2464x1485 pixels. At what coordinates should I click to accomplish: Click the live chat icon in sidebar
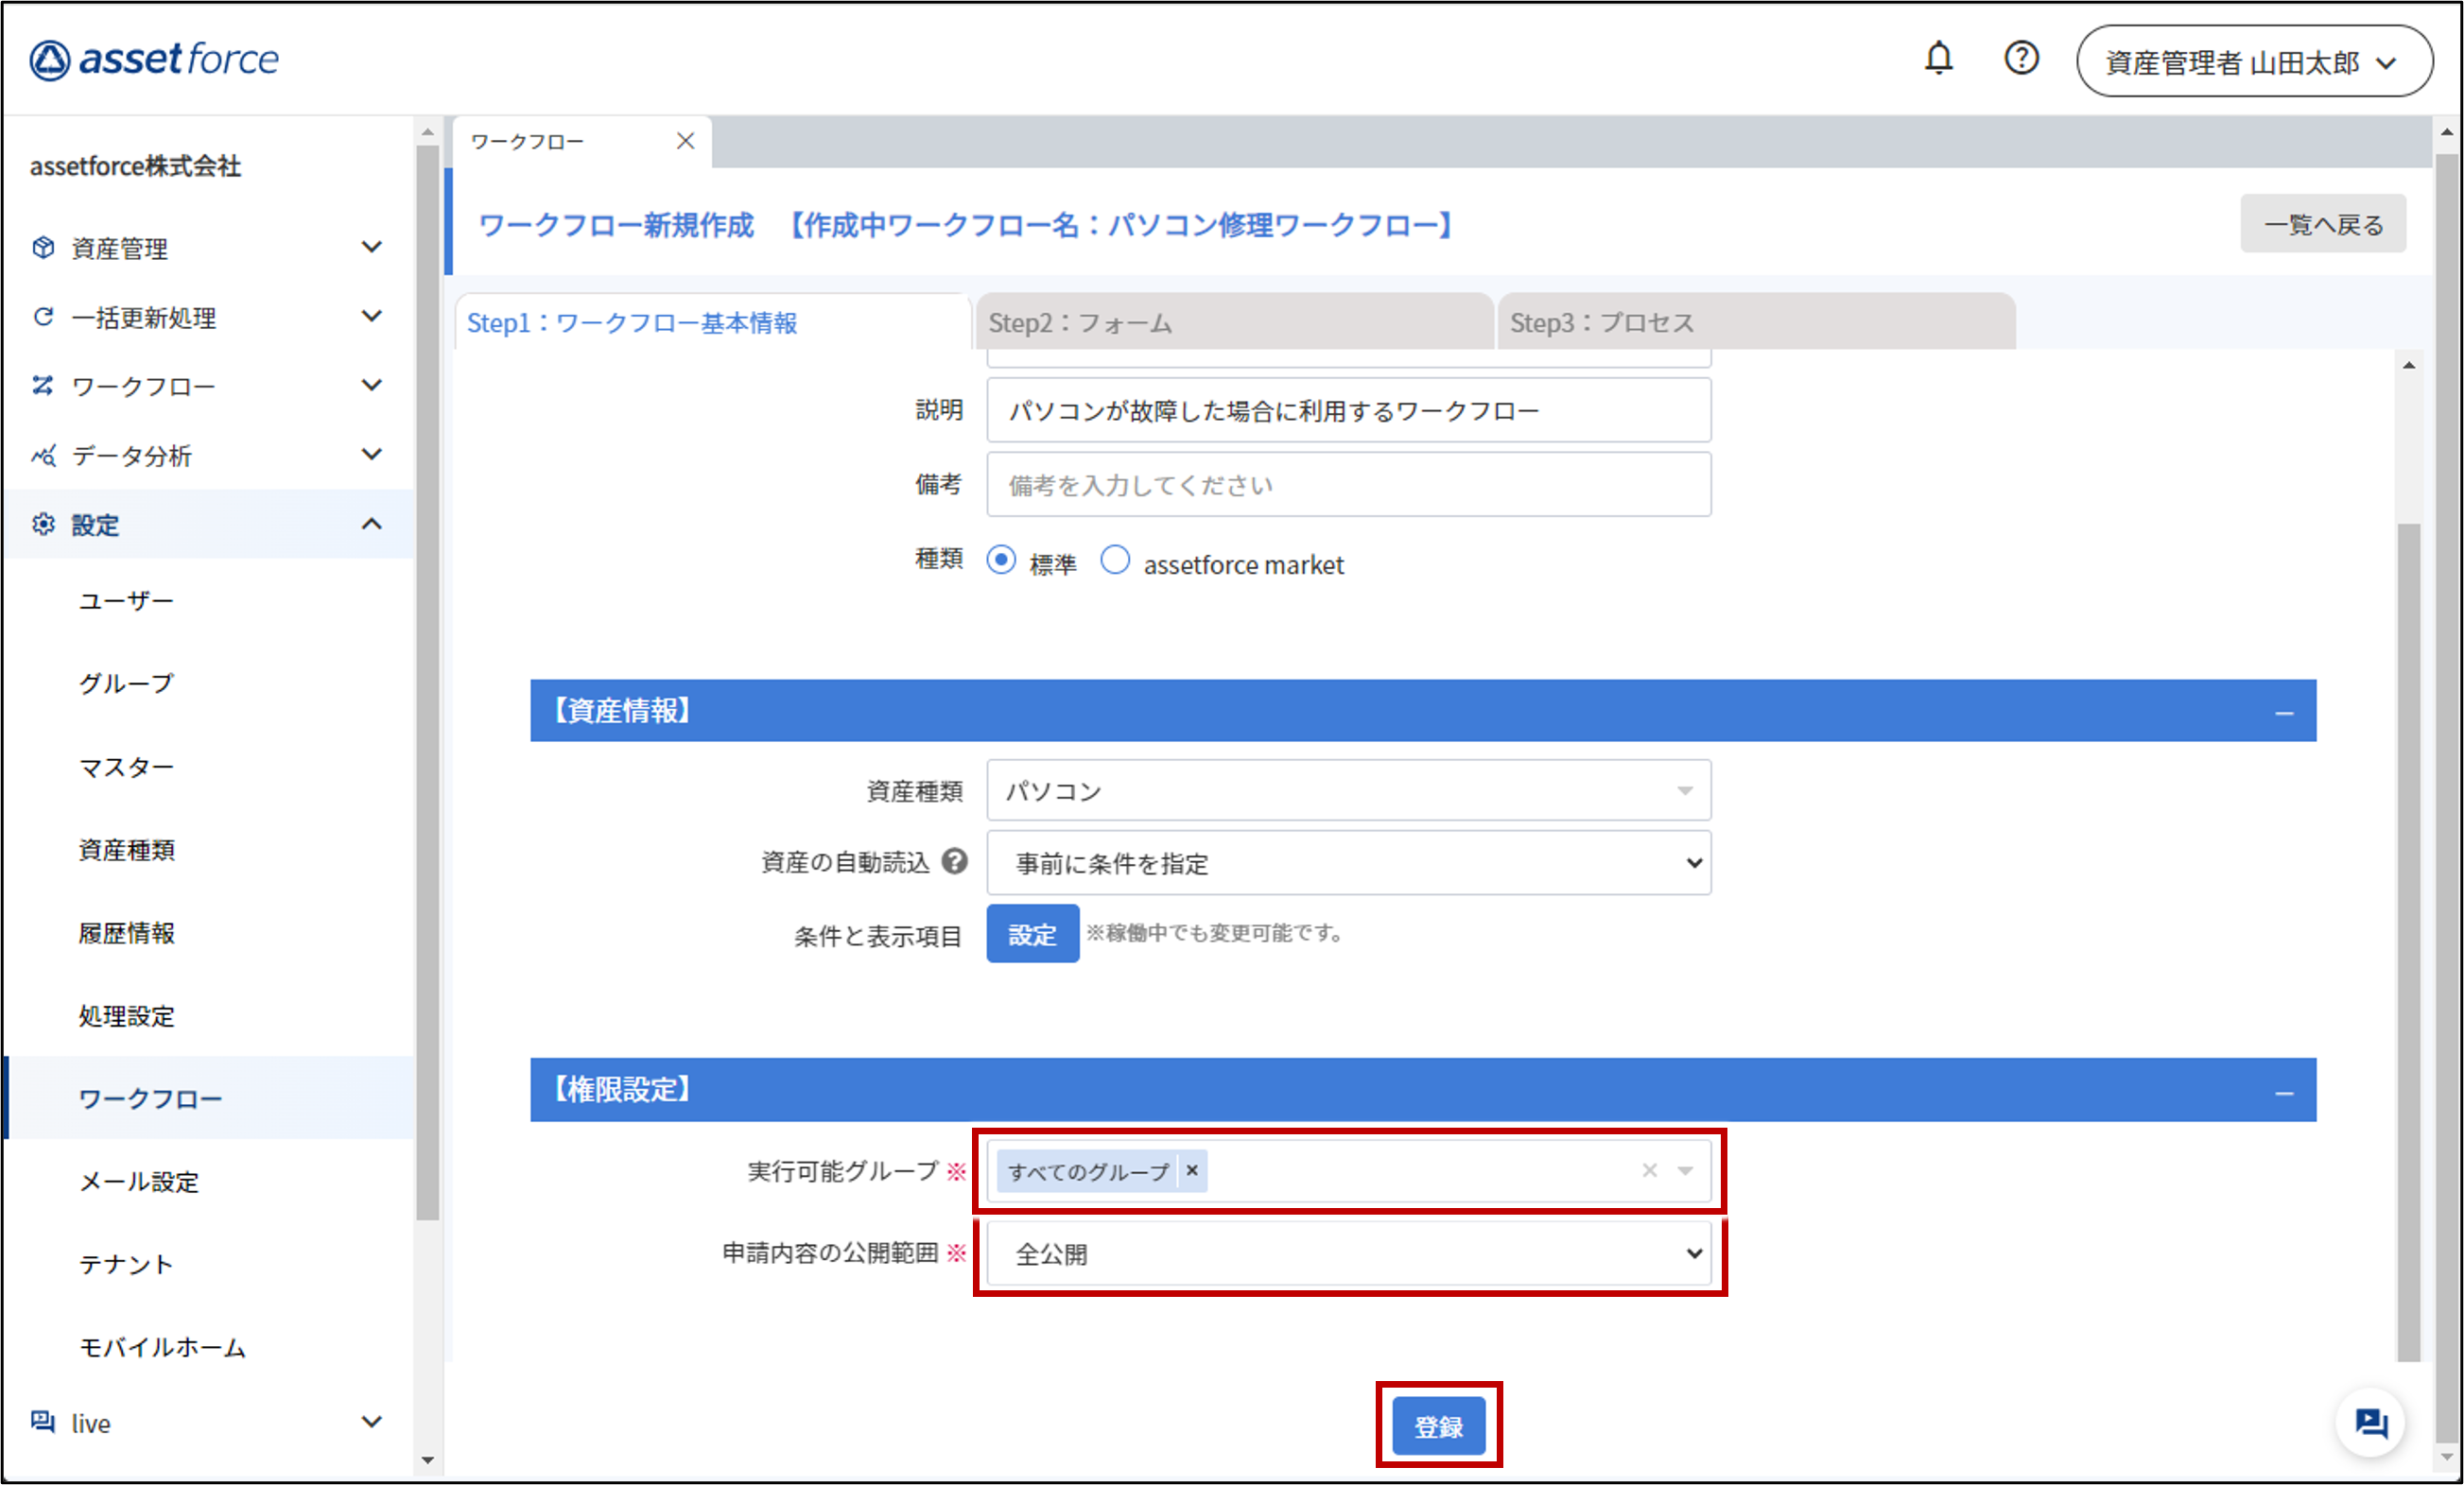(x=43, y=1421)
